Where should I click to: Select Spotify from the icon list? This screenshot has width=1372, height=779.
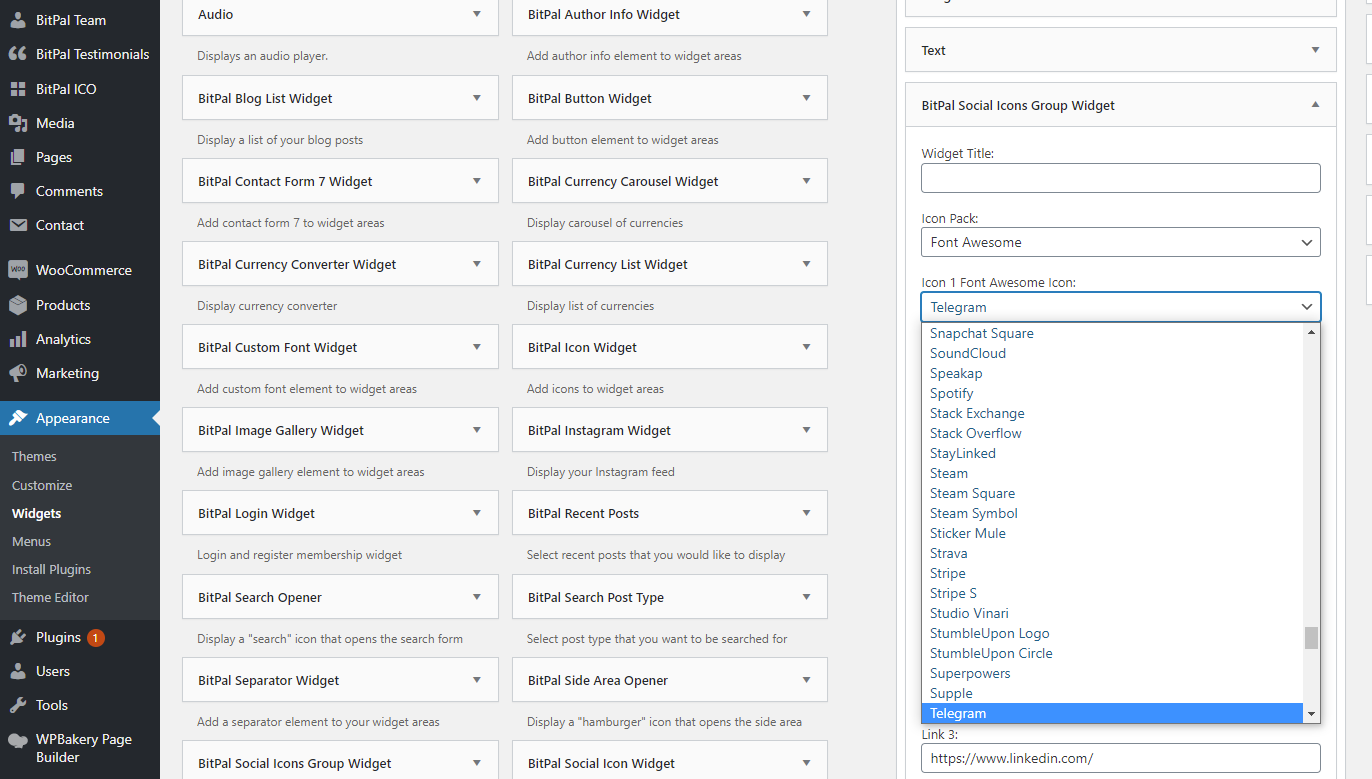(x=1112, y=393)
